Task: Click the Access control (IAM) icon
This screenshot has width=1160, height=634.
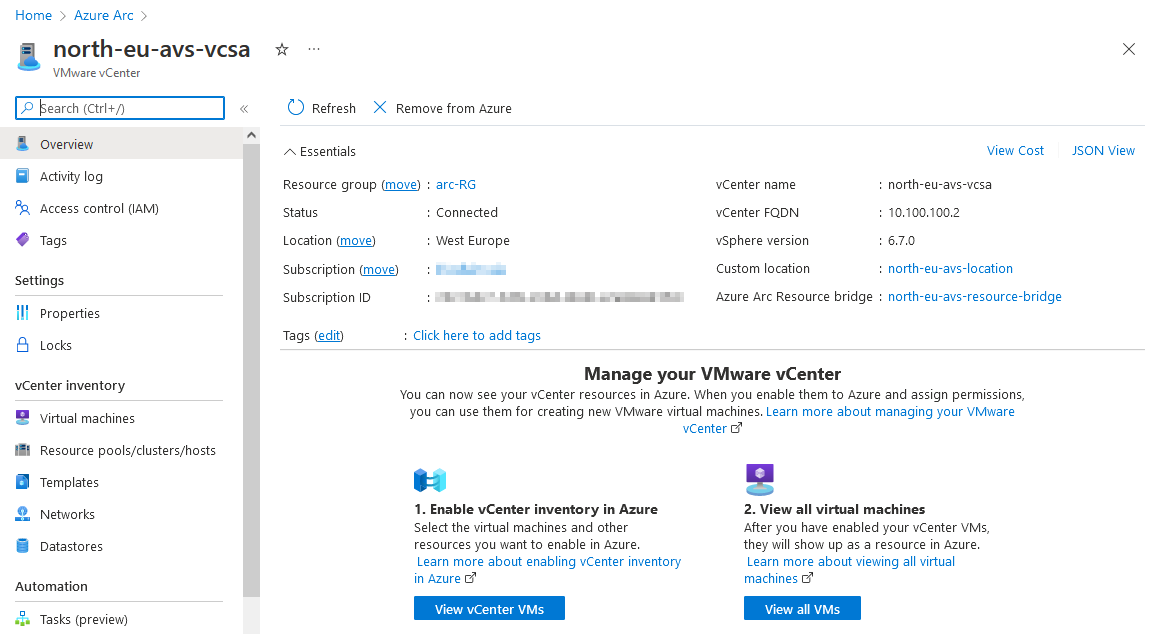Action: tap(23, 208)
